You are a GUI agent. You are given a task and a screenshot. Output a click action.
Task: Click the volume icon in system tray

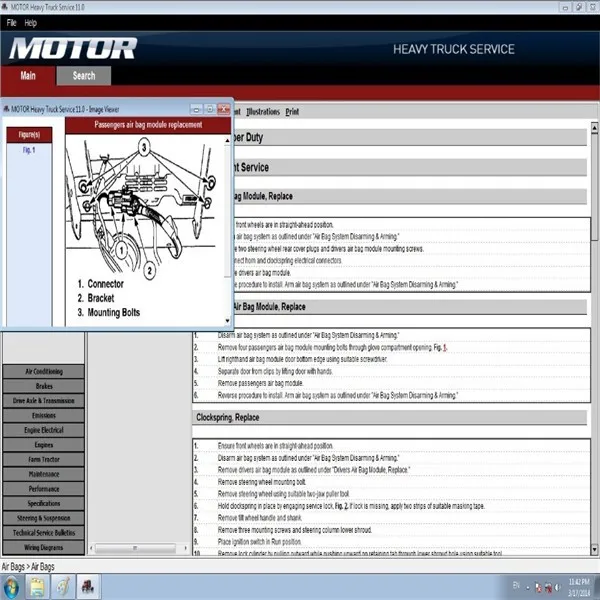coord(558,587)
